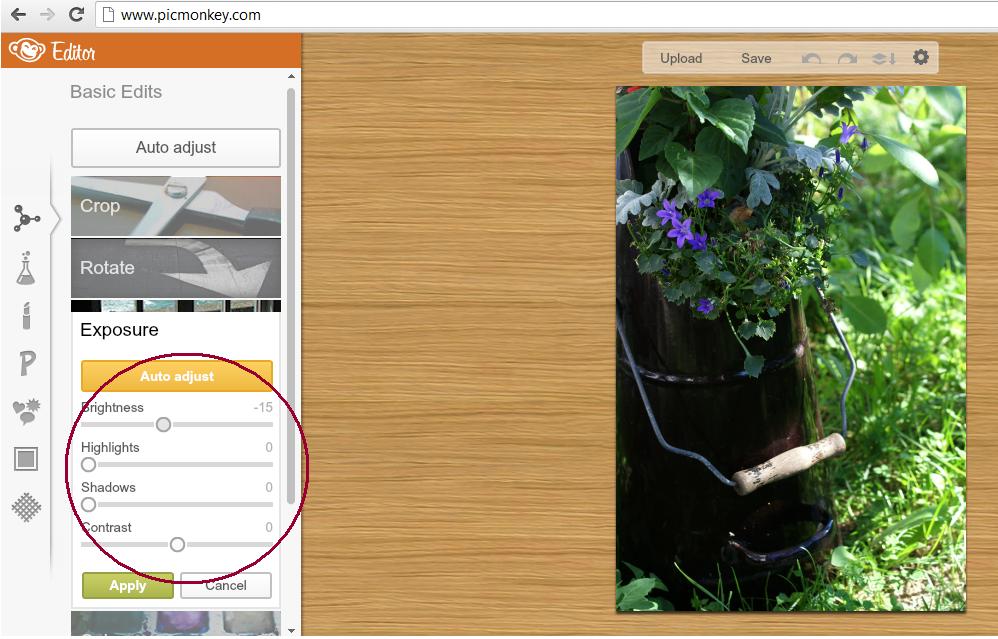998x639 pixels.
Task: Click the www.picmonkey.com address bar
Action: (546, 15)
